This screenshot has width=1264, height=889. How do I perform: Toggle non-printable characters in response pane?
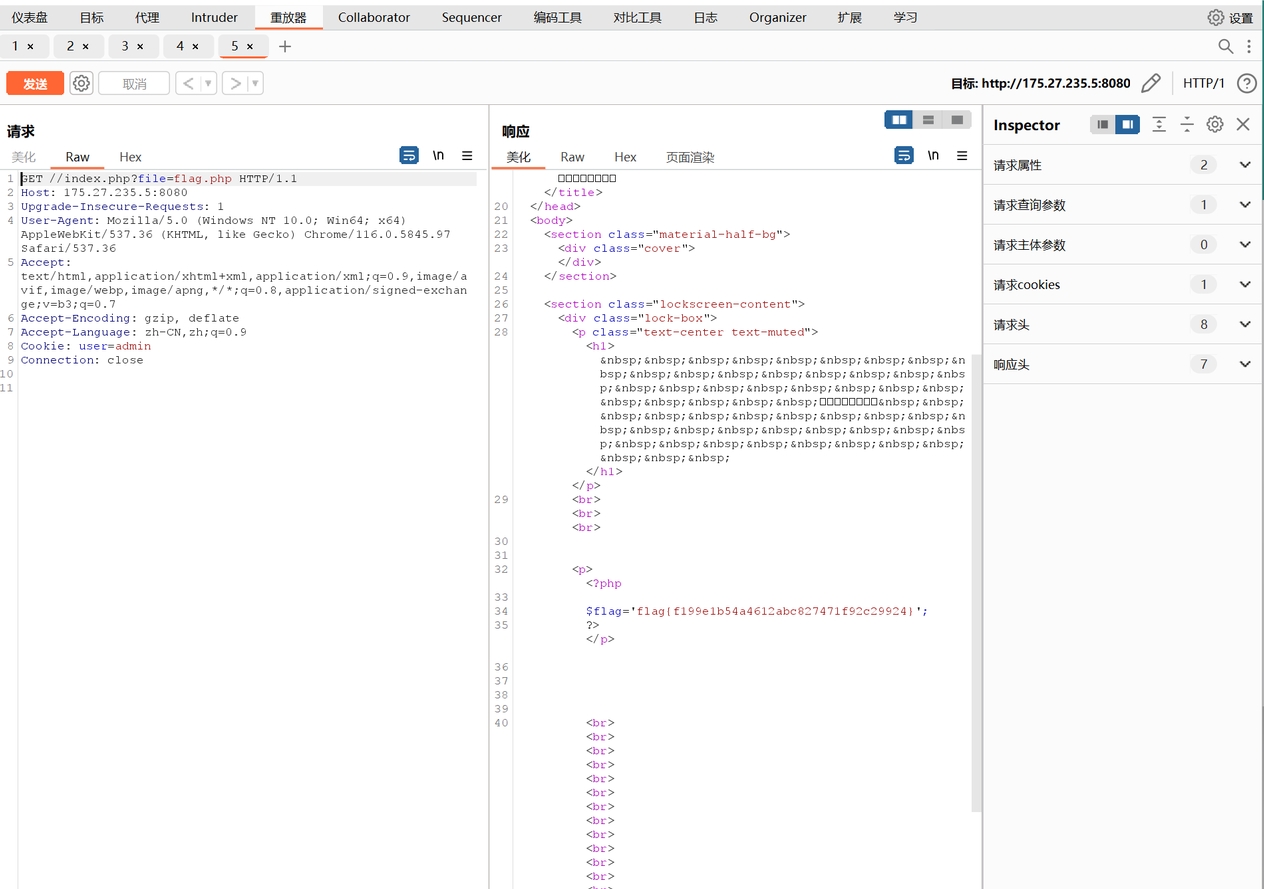coord(933,156)
